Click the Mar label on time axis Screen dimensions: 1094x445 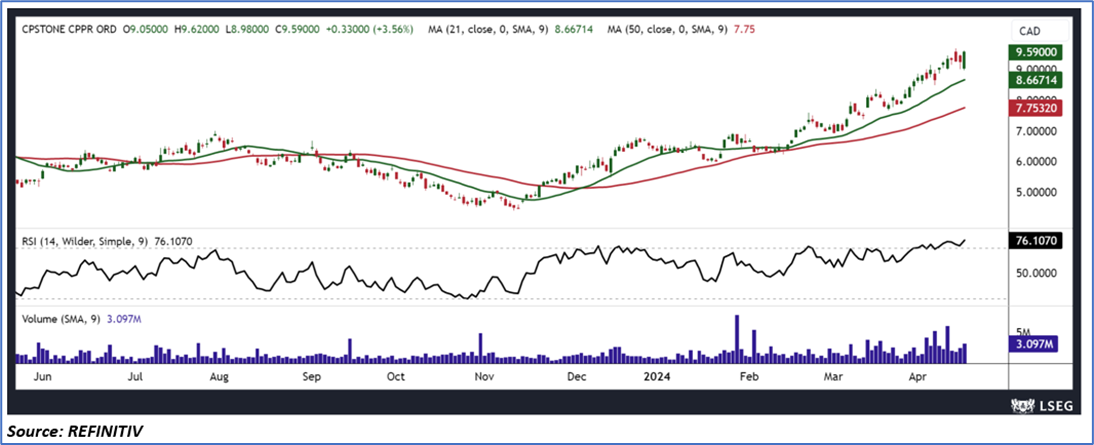832,377
